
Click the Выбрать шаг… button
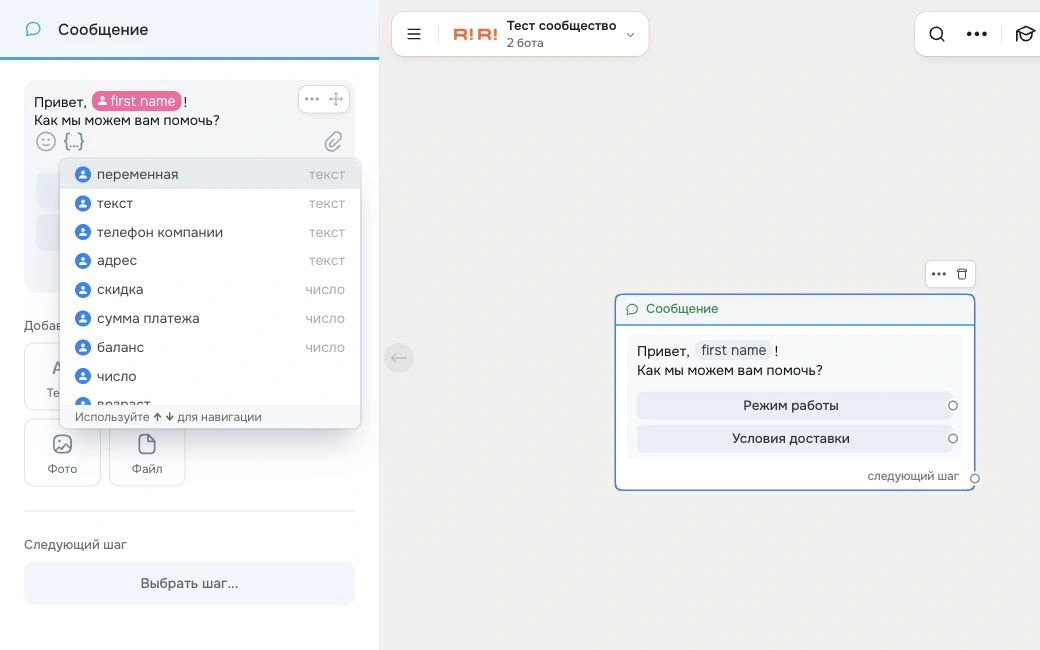point(189,584)
